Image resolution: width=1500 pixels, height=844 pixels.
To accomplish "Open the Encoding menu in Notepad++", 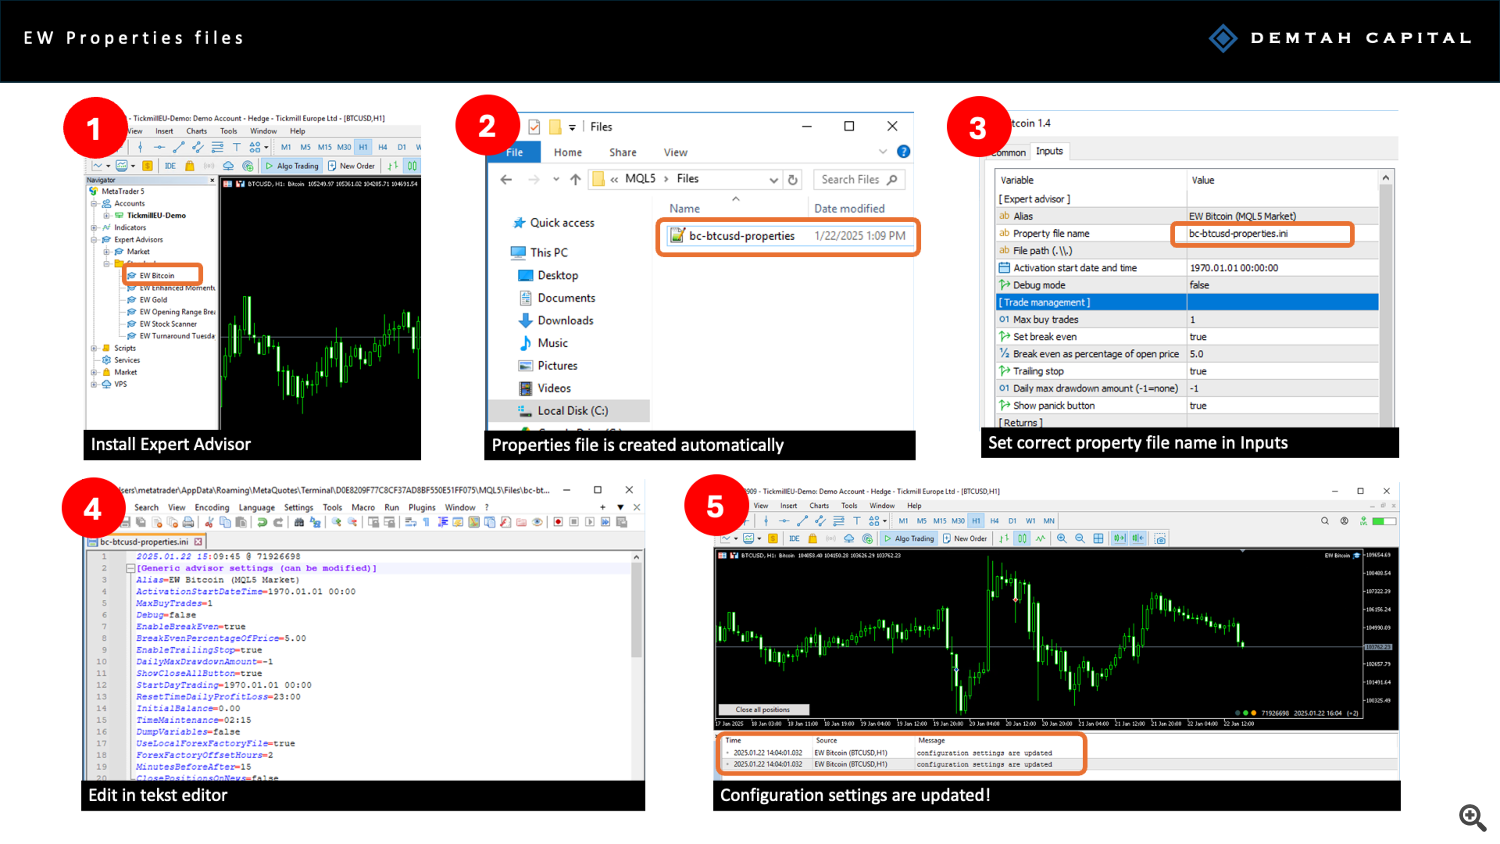I will point(212,507).
